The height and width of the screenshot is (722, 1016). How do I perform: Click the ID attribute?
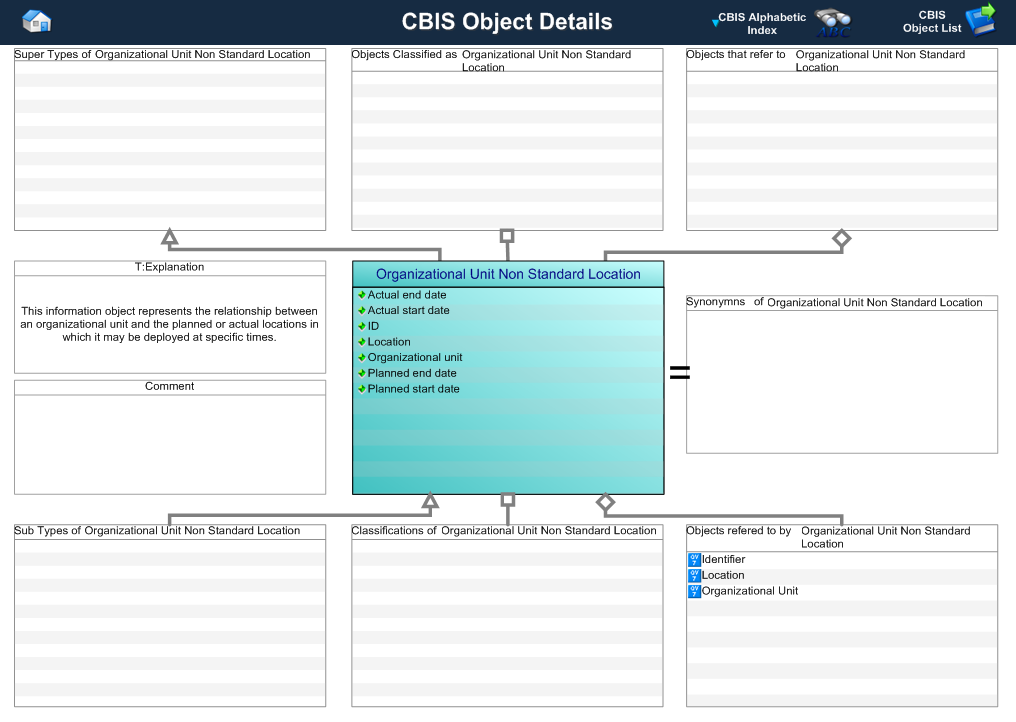(373, 326)
